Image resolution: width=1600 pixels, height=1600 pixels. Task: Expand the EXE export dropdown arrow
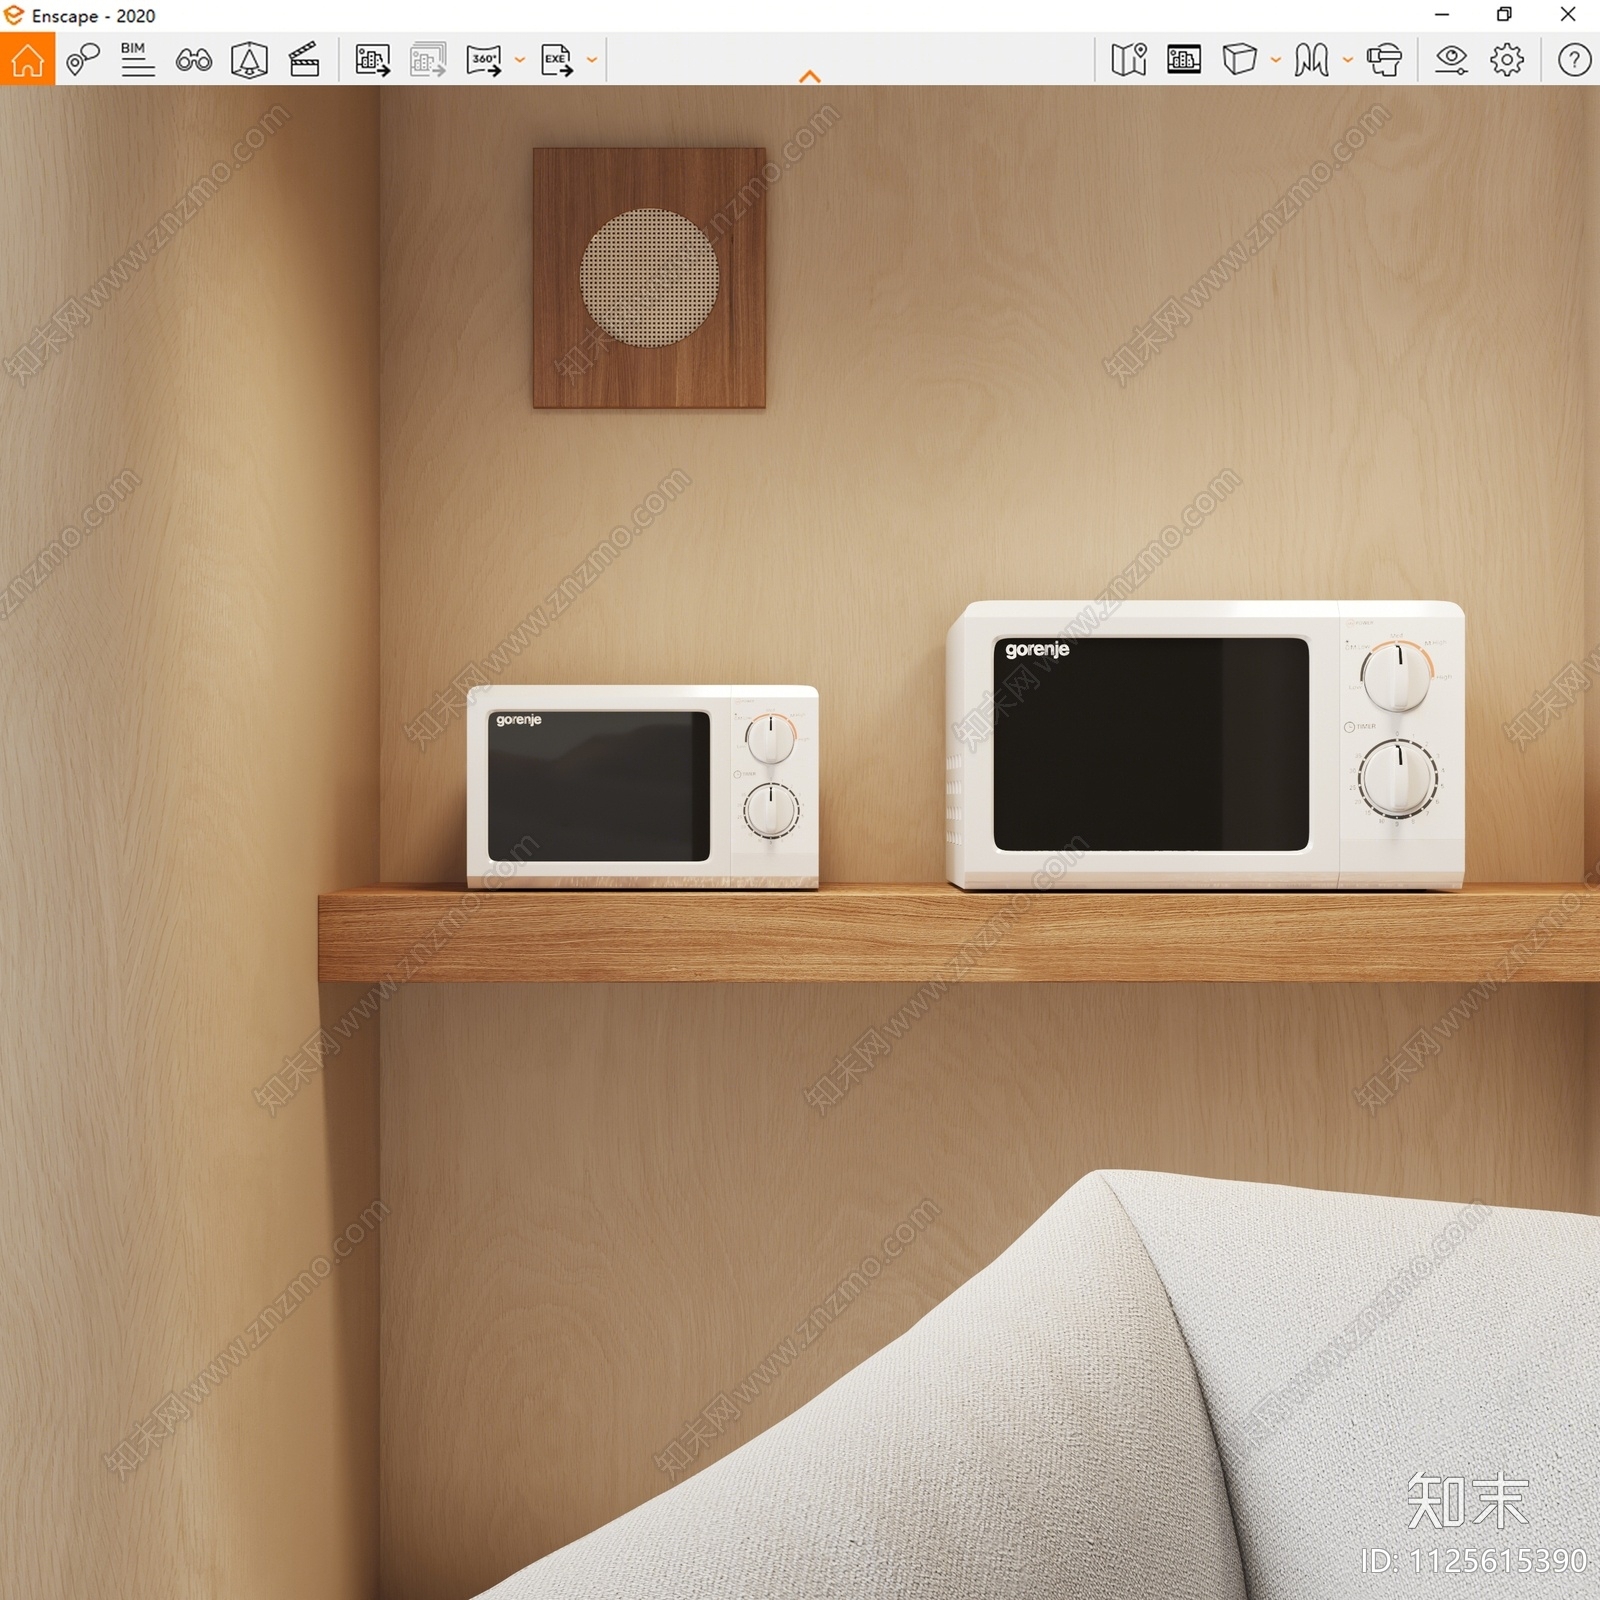592,60
